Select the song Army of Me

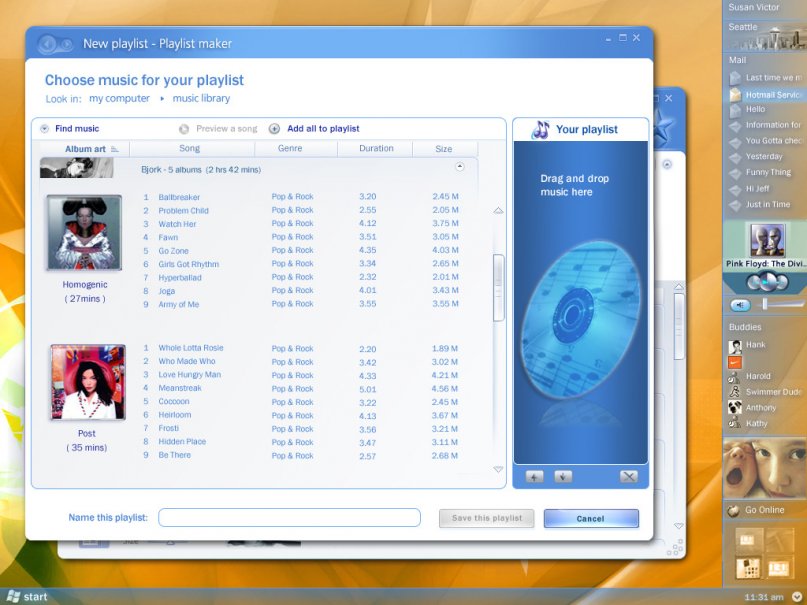[179, 304]
